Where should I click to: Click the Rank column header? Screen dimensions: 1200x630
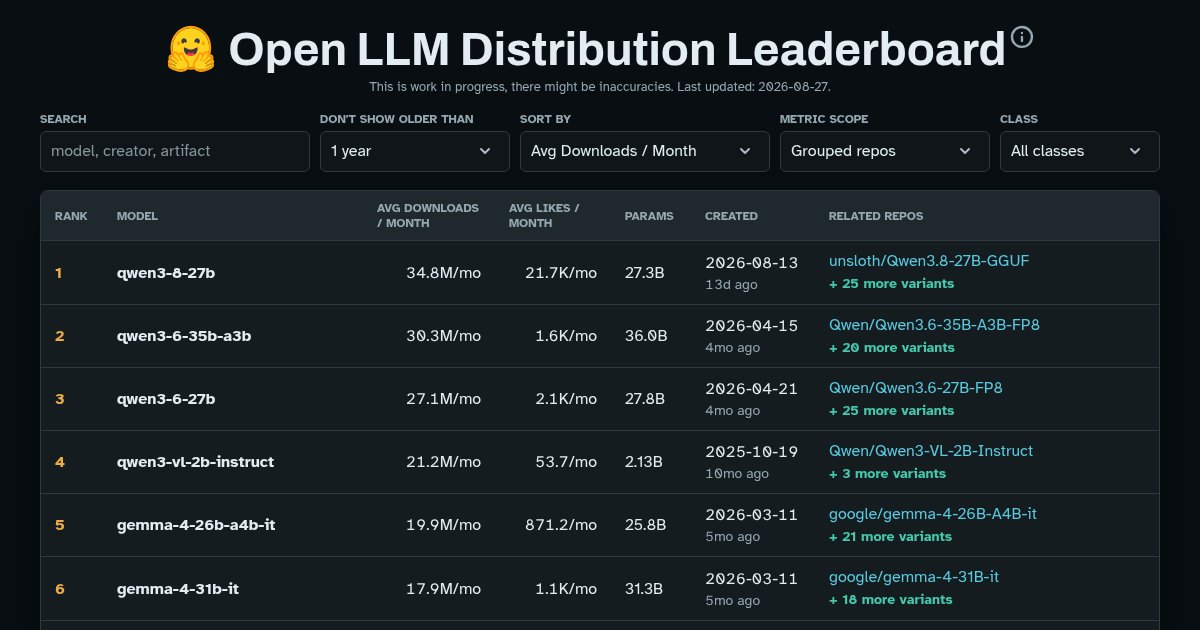pos(71,216)
